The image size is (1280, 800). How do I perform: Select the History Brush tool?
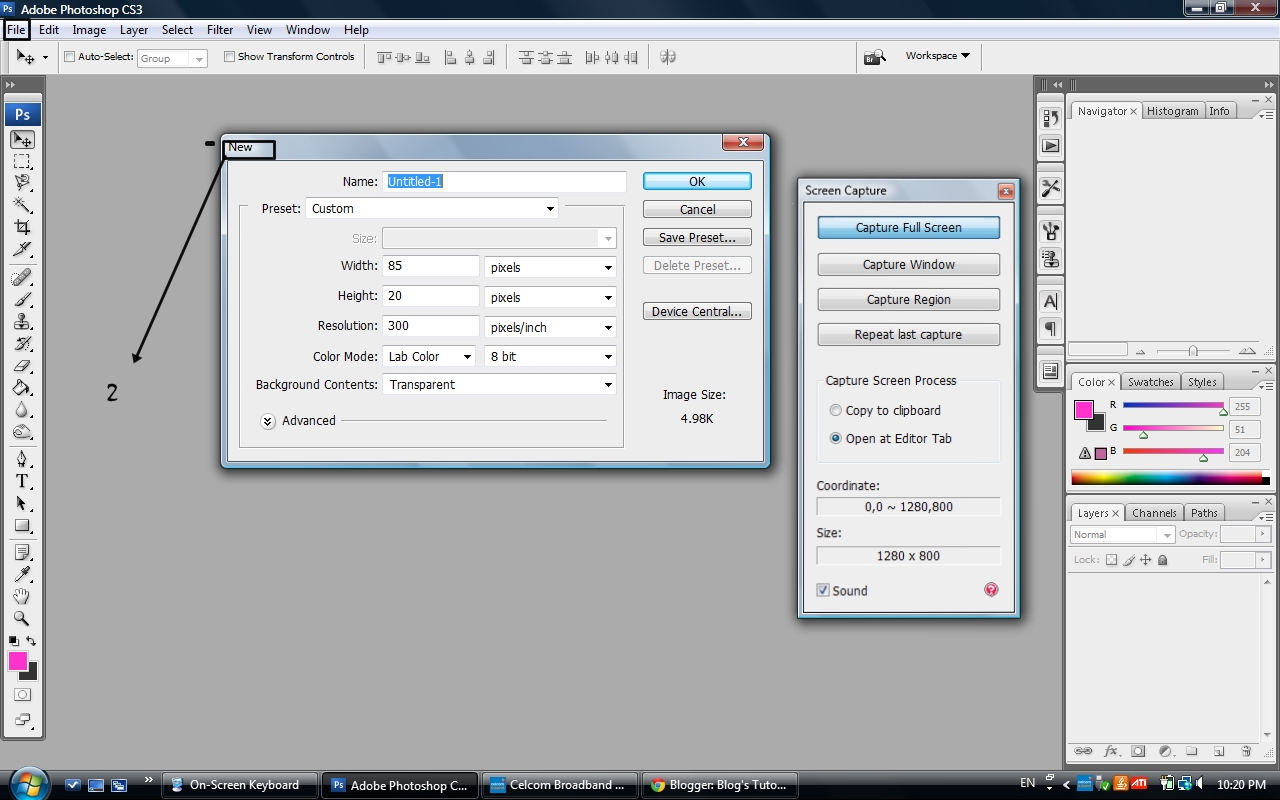[x=22, y=343]
